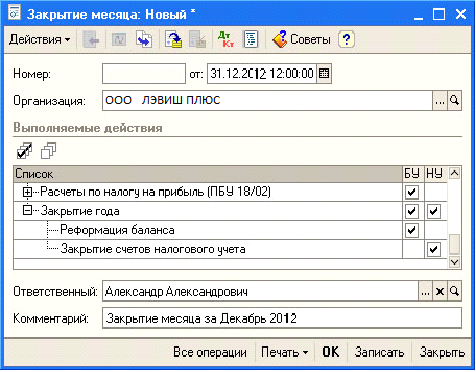476x372 pixels.
Task: Click the Комментарий text field
Action: [282, 318]
